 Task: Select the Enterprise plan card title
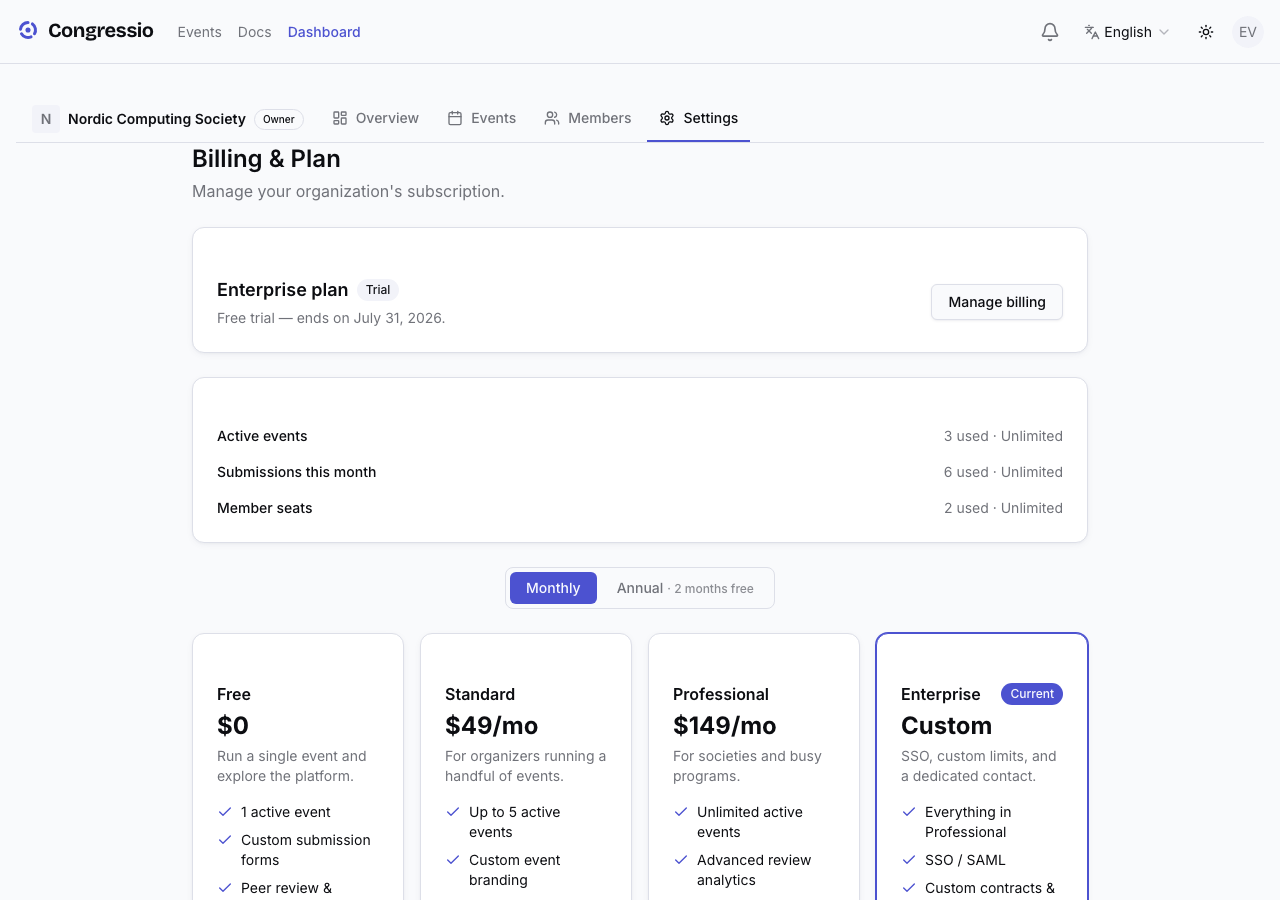[941, 694]
